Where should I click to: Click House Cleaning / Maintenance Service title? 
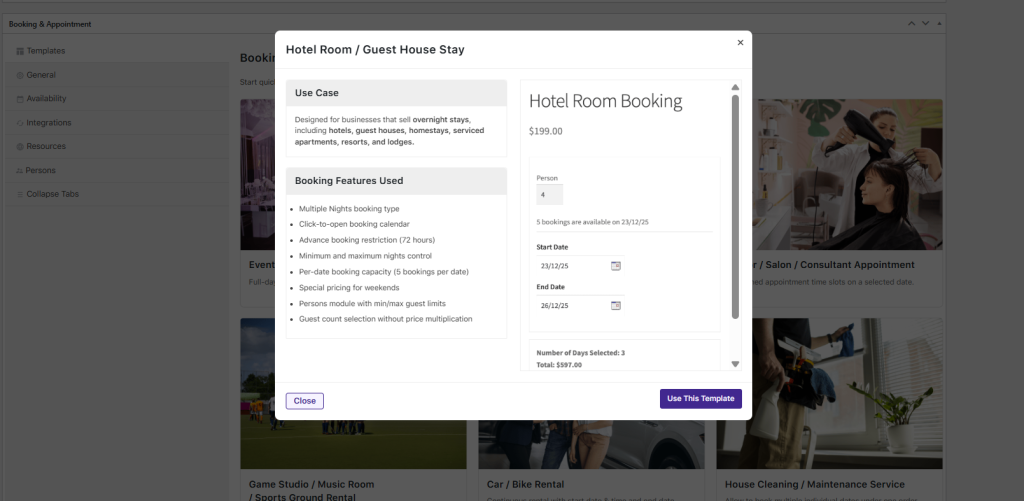(x=814, y=485)
